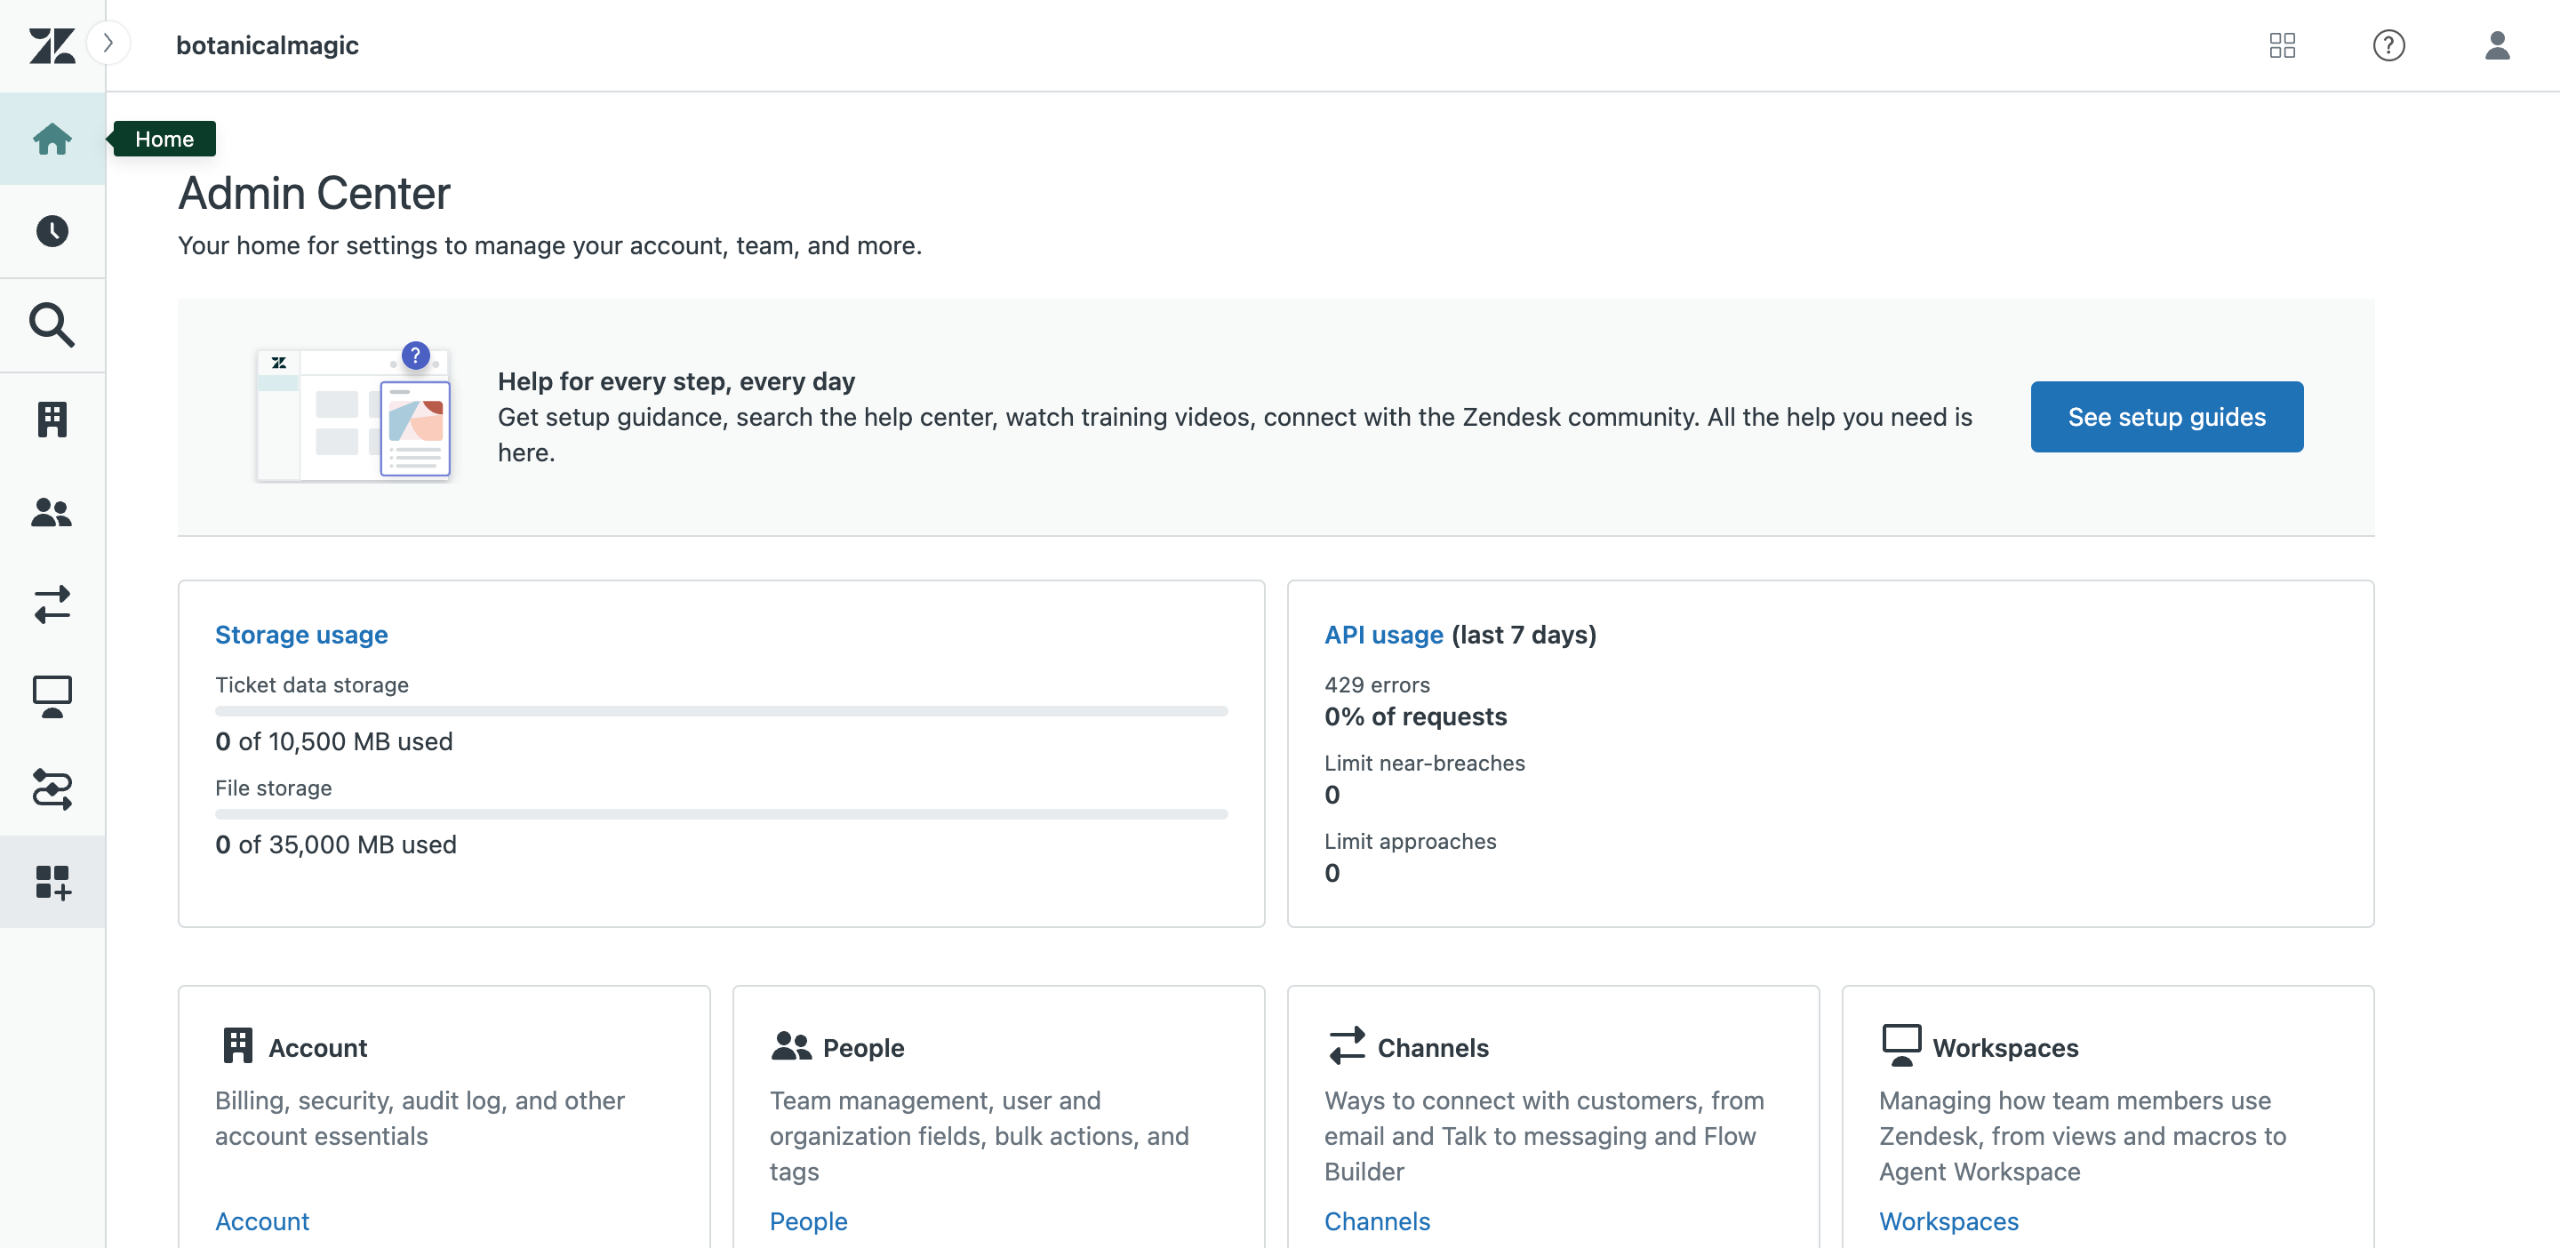Open the Storage usage link
The image size is (2560, 1248).
(x=301, y=635)
